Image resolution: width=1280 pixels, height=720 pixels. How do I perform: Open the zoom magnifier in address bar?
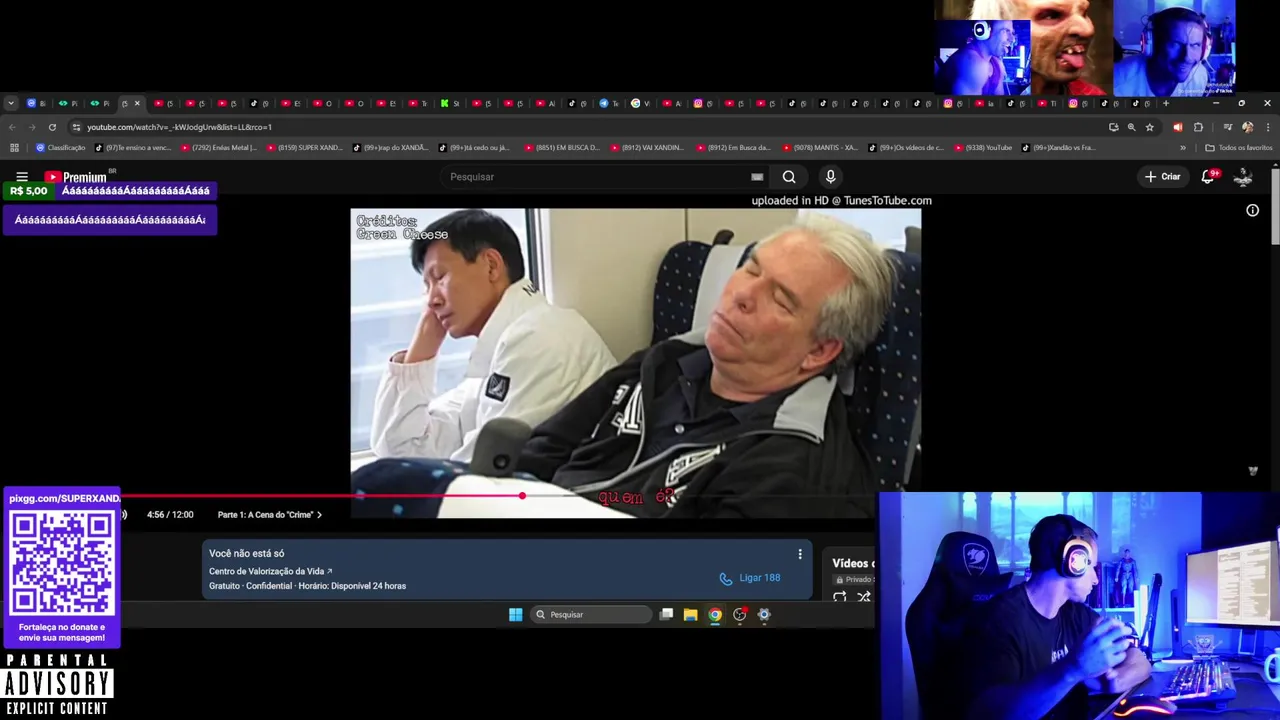point(1131,127)
